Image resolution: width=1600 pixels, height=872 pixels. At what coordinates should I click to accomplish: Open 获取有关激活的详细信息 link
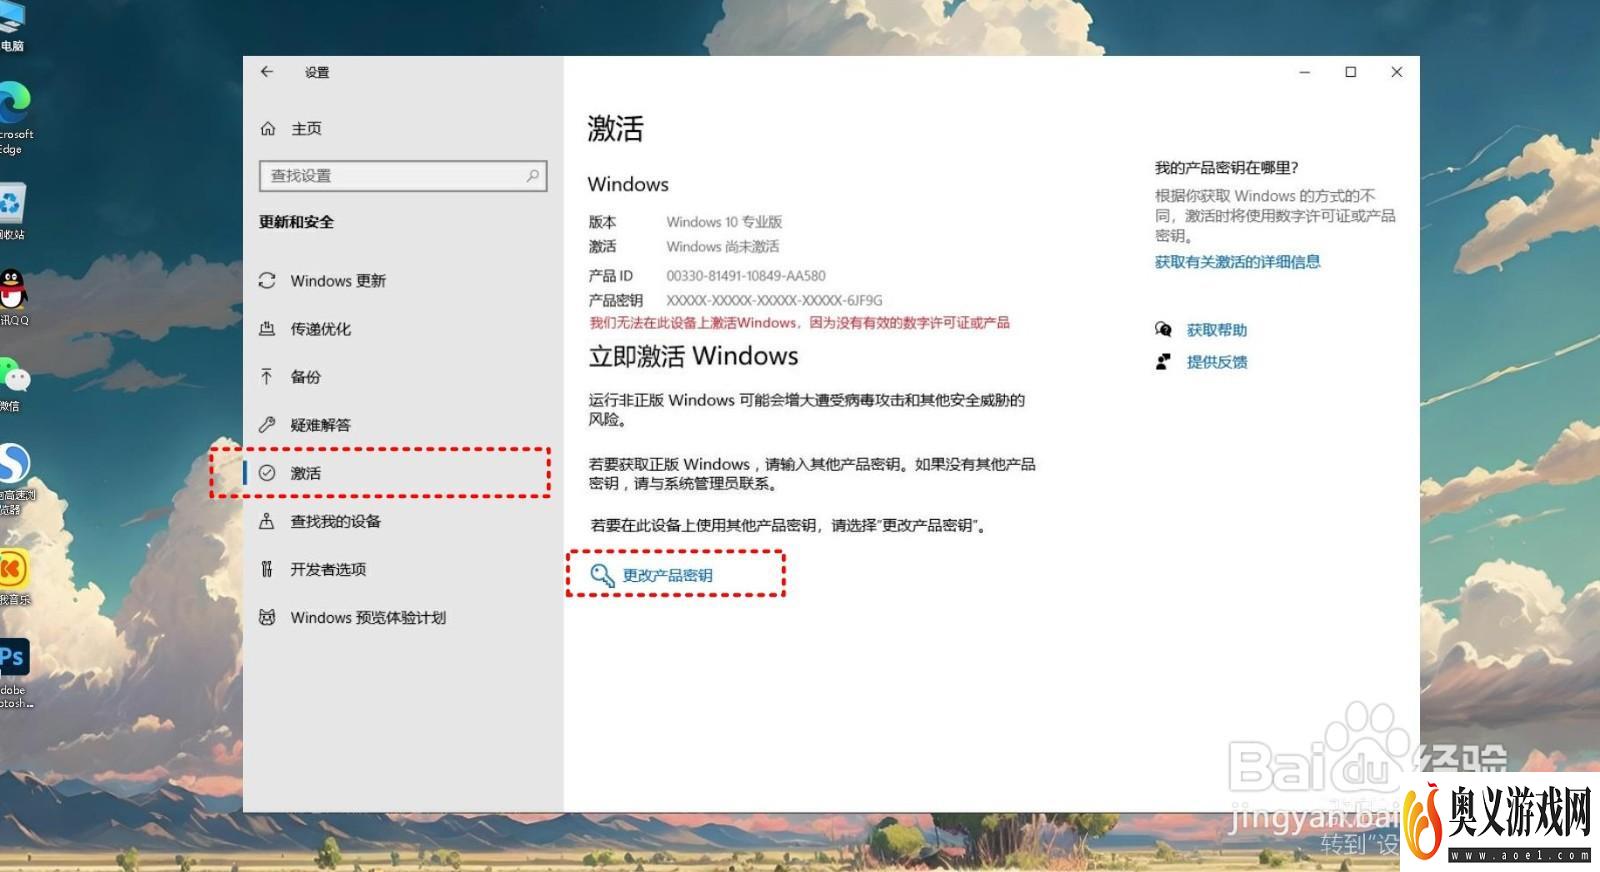click(x=1237, y=262)
